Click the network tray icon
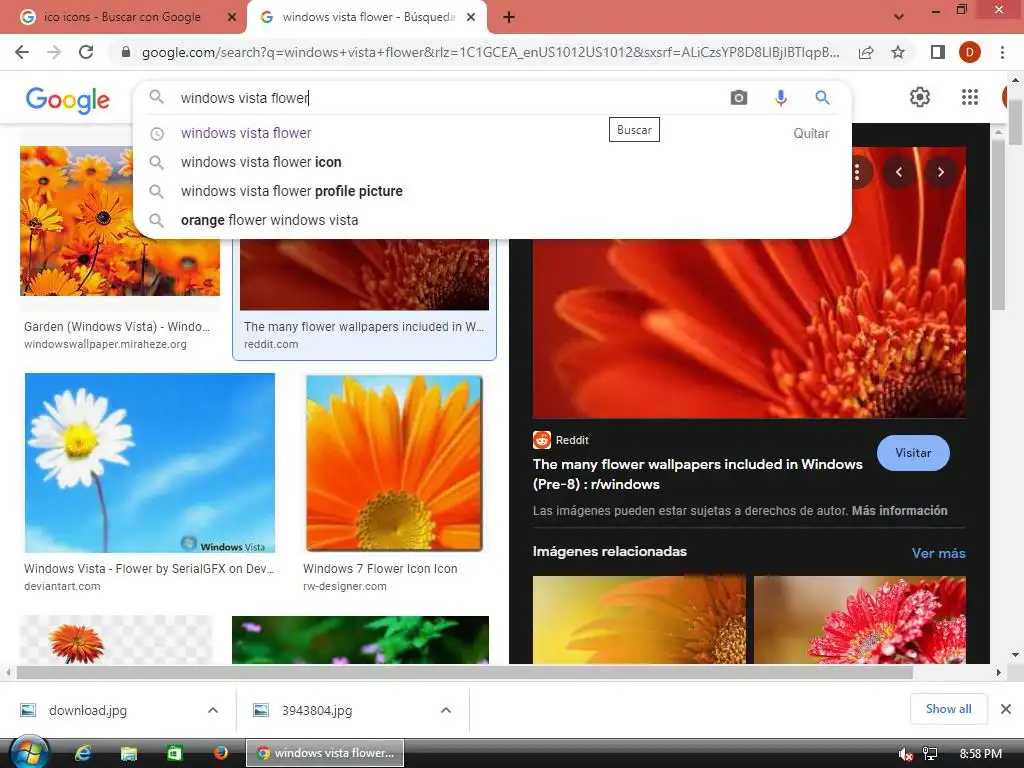The height and width of the screenshot is (768, 1024). tap(930, 754)
